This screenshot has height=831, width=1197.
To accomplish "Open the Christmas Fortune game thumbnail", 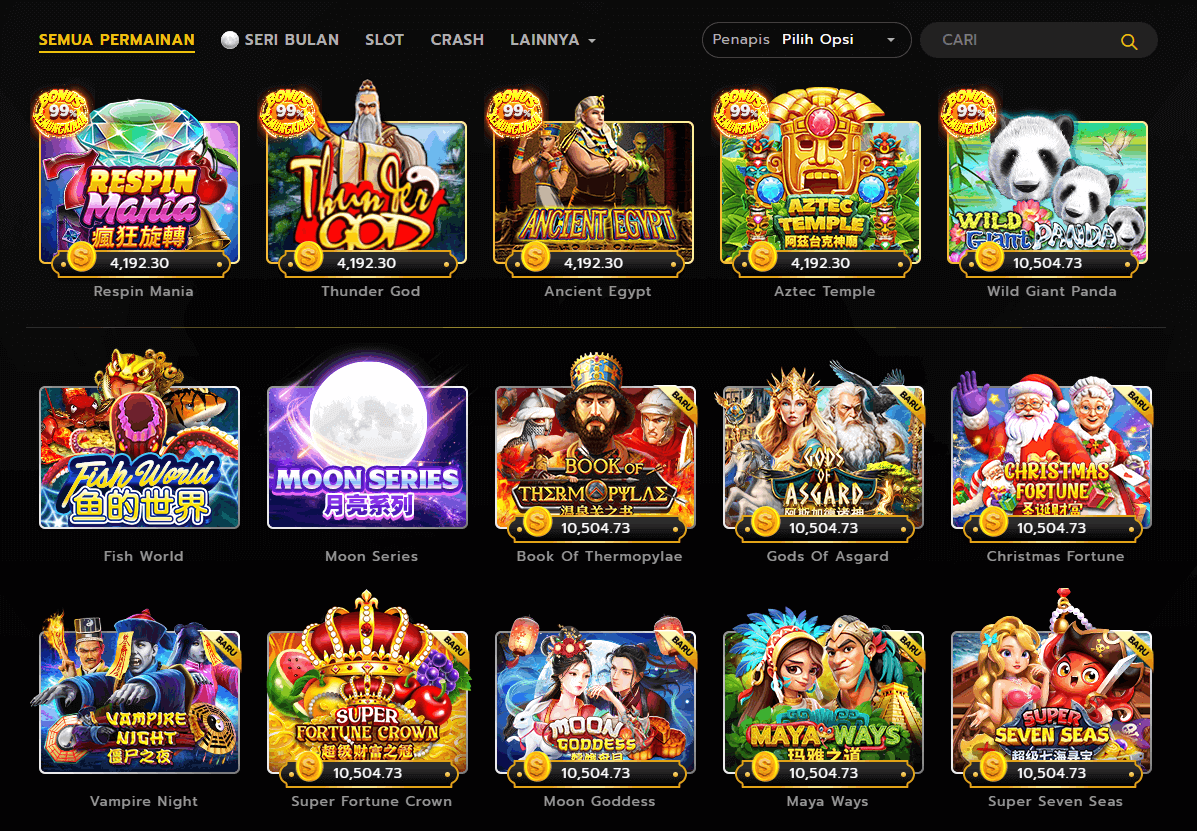I will click(x=1051, y=450).
